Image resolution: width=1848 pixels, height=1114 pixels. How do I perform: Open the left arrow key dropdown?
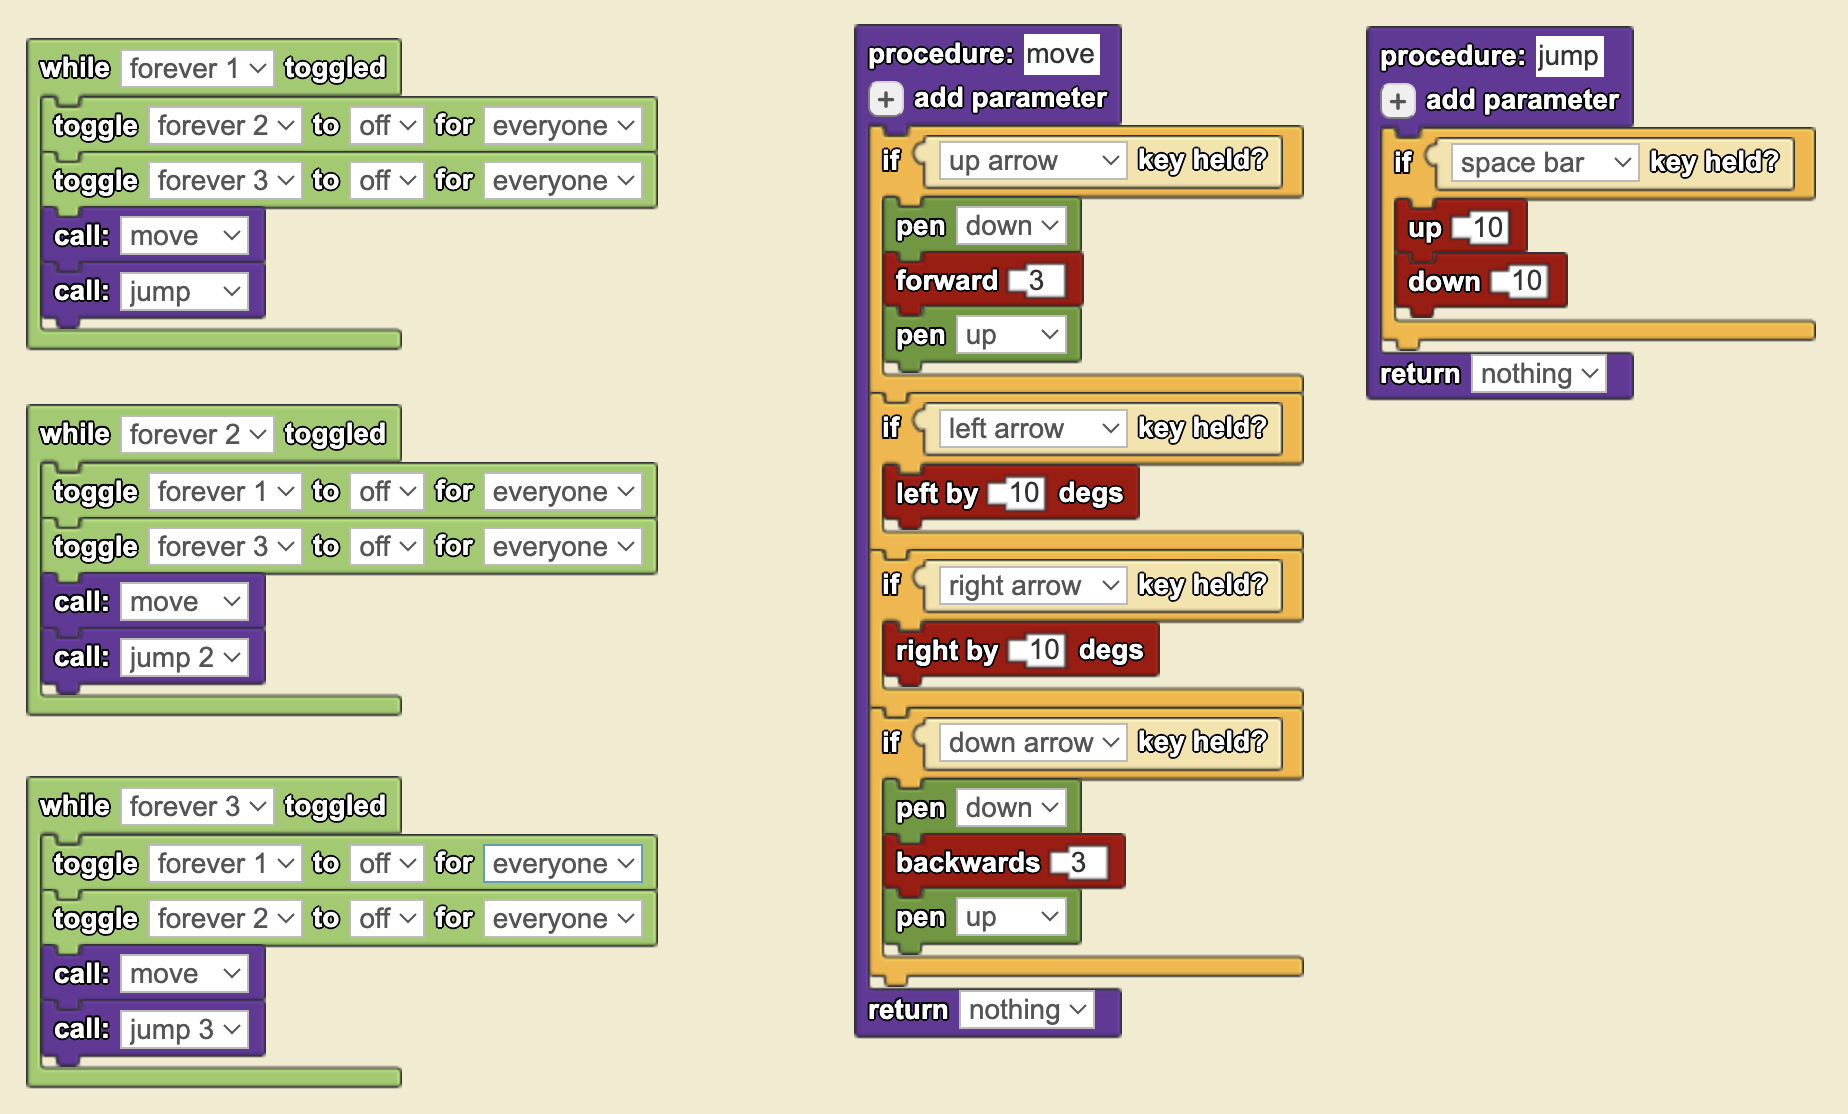1033,429
